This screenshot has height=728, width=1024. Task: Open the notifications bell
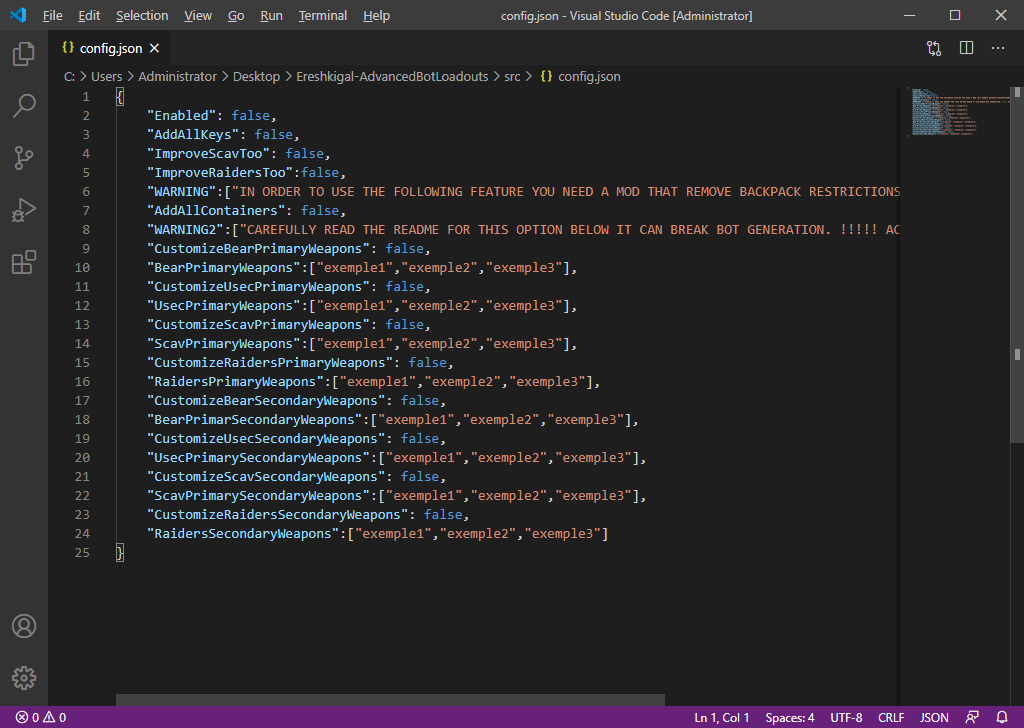(x=1002, y=718)
